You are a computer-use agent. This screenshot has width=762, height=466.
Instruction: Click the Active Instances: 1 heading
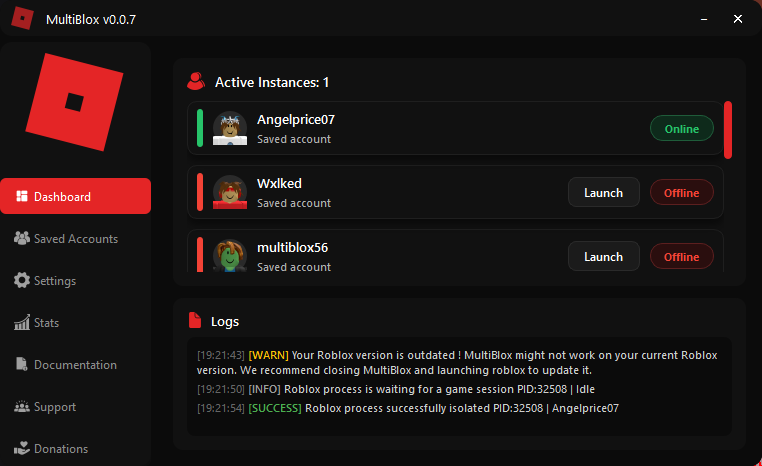pyautogui.click(x=272, y=83)
